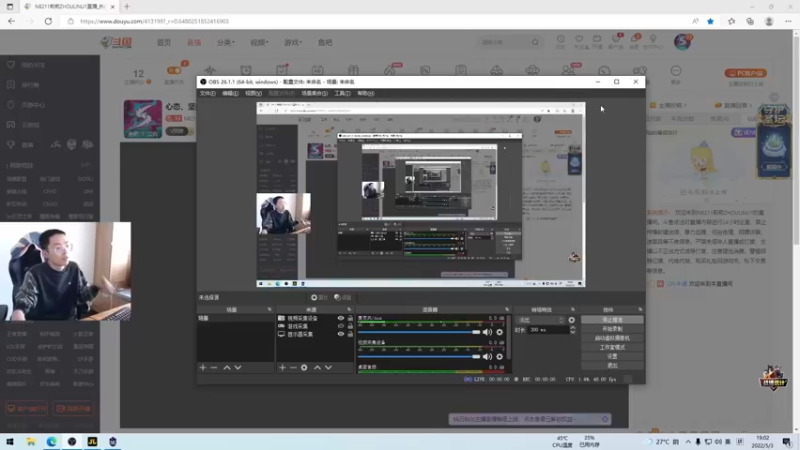Open the alarm clock icon in the Douyu toolbar
The width and height of the screenshot is (800, 450).
coord(246,70)
